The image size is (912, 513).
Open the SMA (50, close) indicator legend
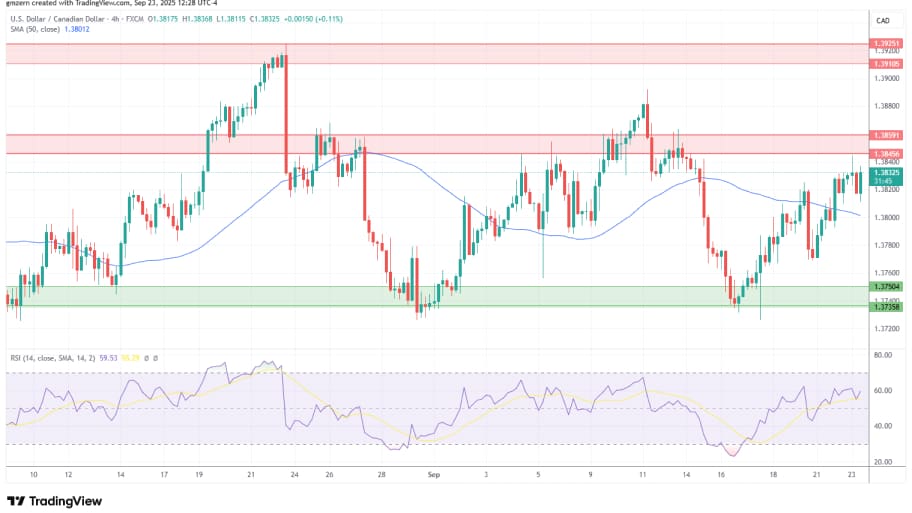point(34,29)
